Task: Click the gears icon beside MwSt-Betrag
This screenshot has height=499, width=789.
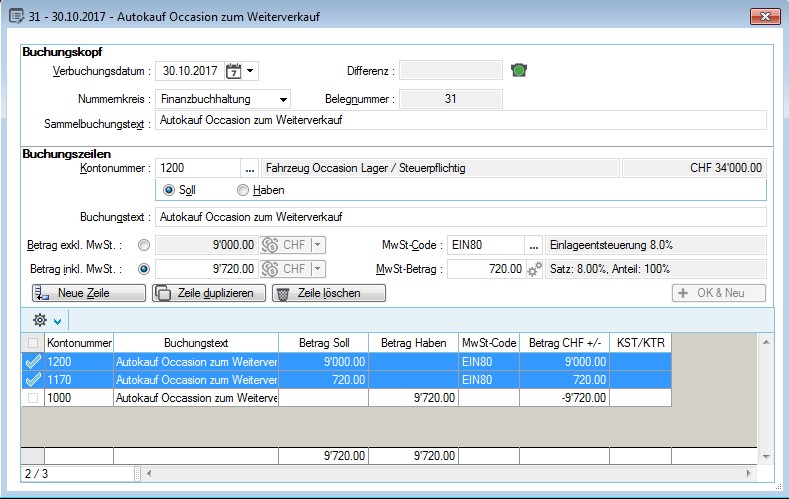Action: pyautogui.click(x=534, y=269)
